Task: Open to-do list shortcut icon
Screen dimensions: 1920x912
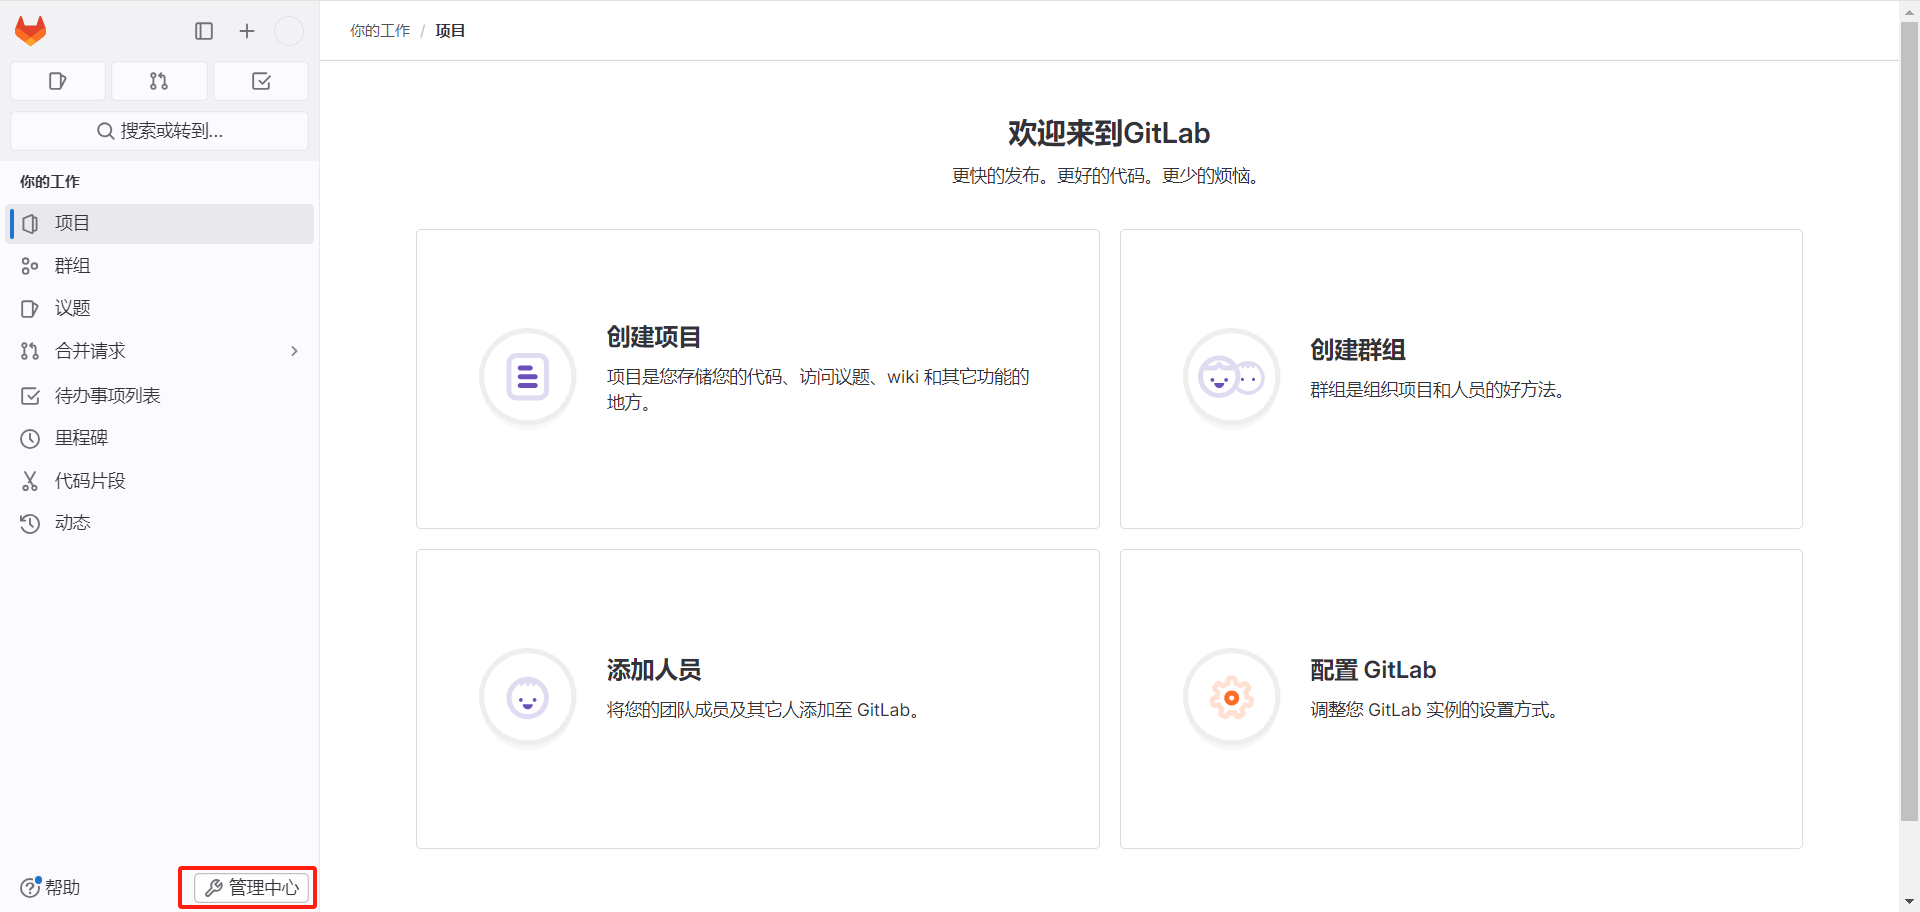Action: [261, 81]
